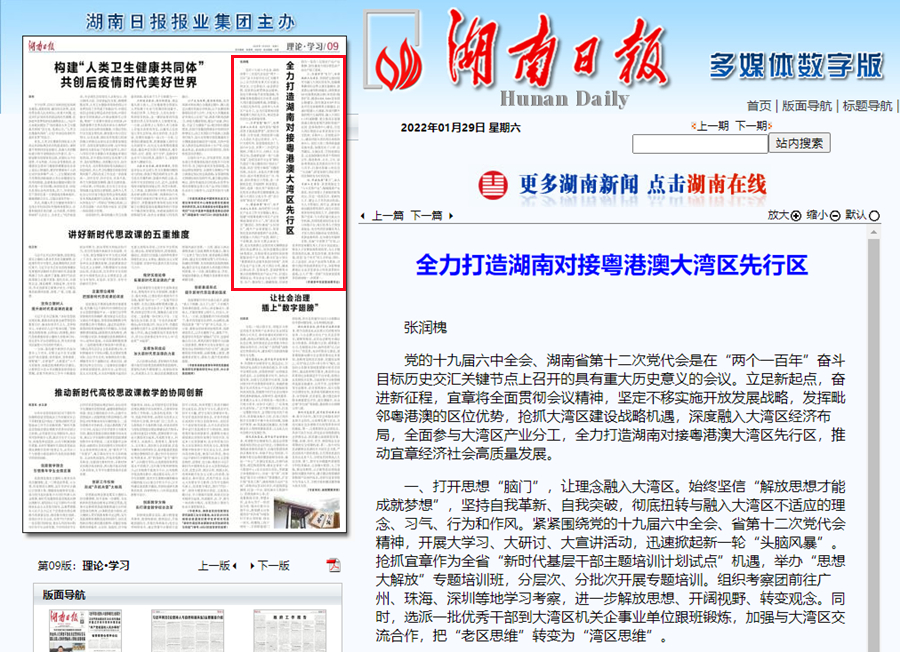Click the paragraph beginning 一、打开思想"脑门"
The width and height of the screenshot is (900, 652).
[611, 561]
